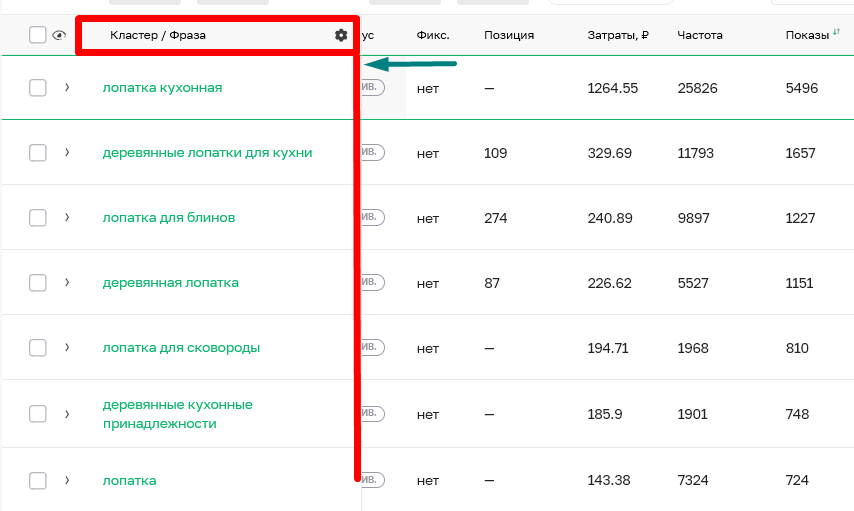Click the position value 87
Image resolution: width=854 pixels, height=511 pixels.
click(x=492, y=283)
